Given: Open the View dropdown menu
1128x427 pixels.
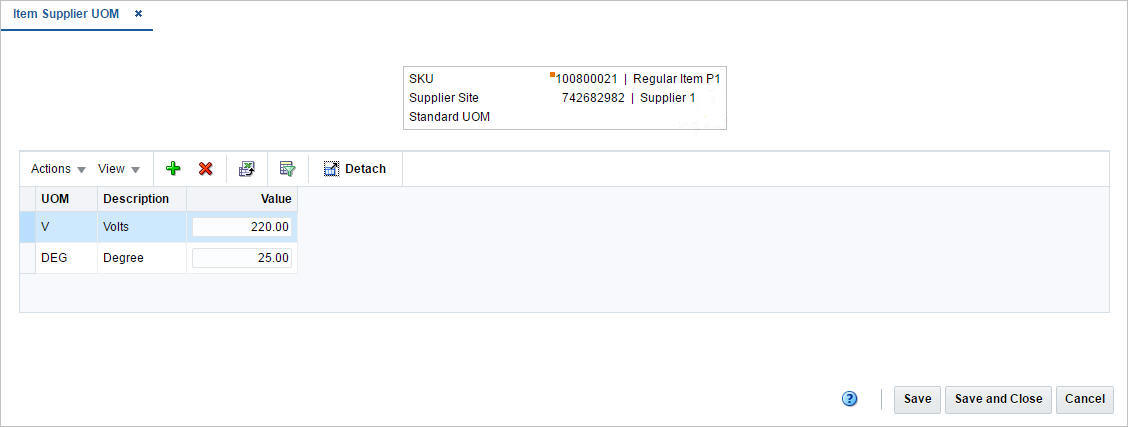Looking at the screenshot, I should point(119,169).
